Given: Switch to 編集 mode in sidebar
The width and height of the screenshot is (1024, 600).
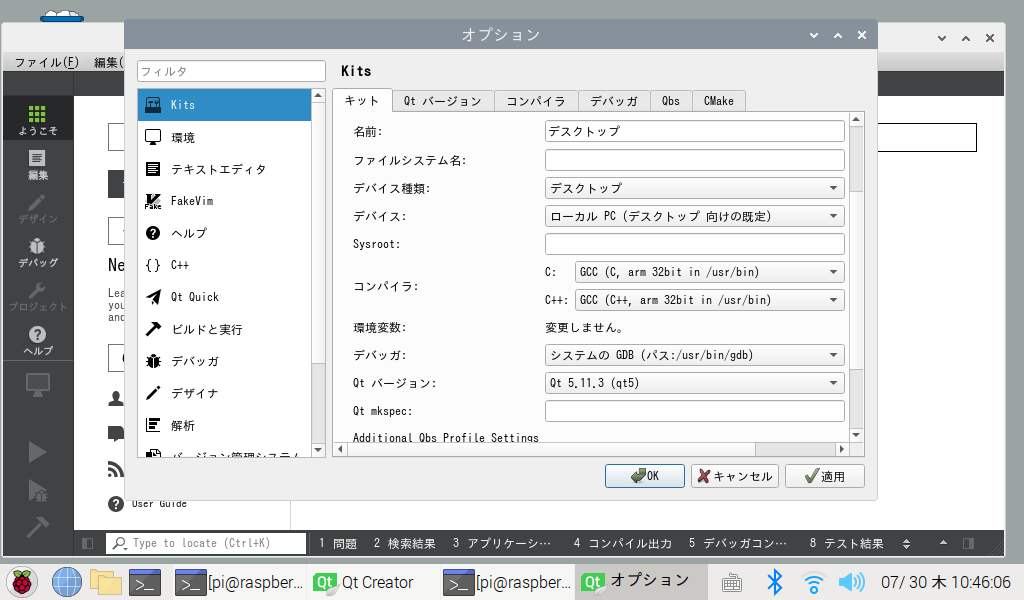Looking at the screenshot, I should (x=38, y=165).
